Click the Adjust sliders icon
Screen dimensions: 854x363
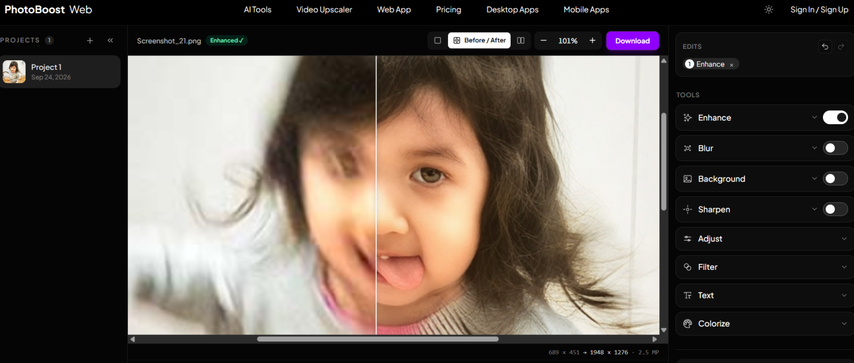688,239
